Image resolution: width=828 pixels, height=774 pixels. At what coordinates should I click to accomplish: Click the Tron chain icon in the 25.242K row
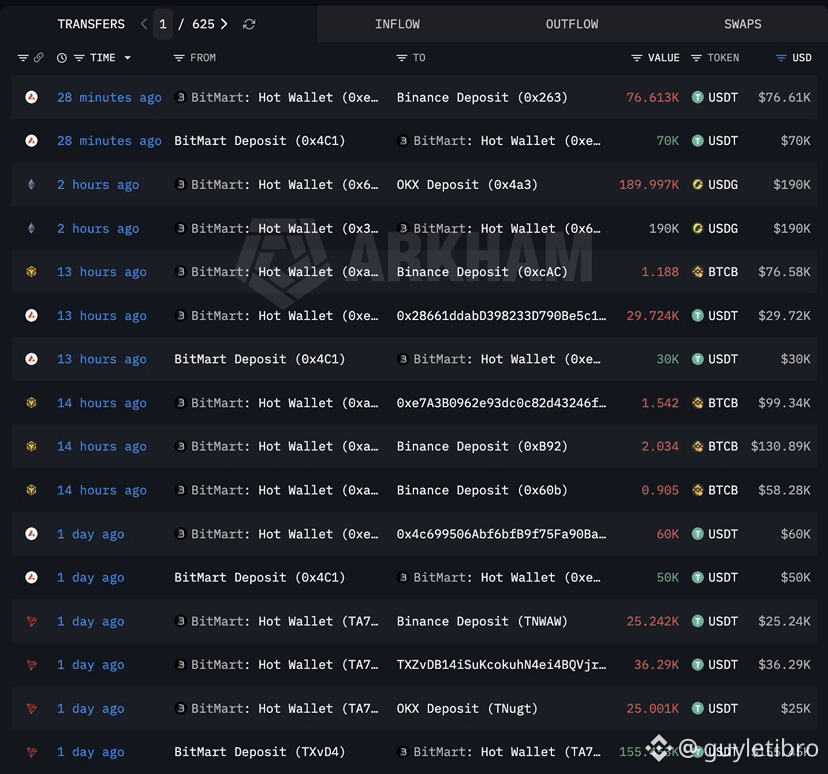pyautogui.click(x=32, y=621)
